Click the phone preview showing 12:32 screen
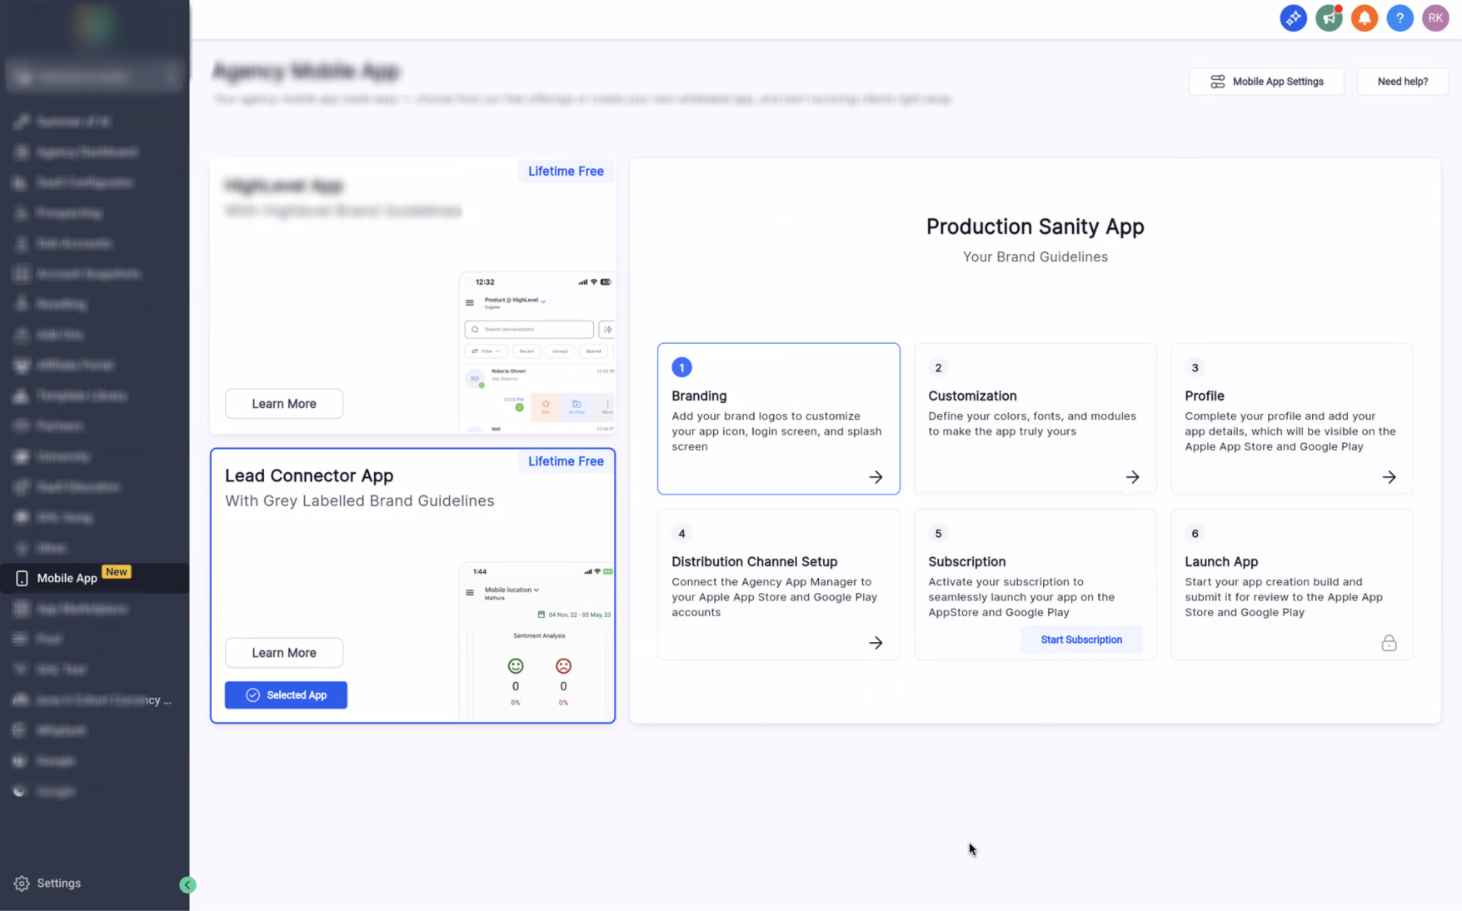The height and width of the screenshot is (911, 1462). point(537,352)
